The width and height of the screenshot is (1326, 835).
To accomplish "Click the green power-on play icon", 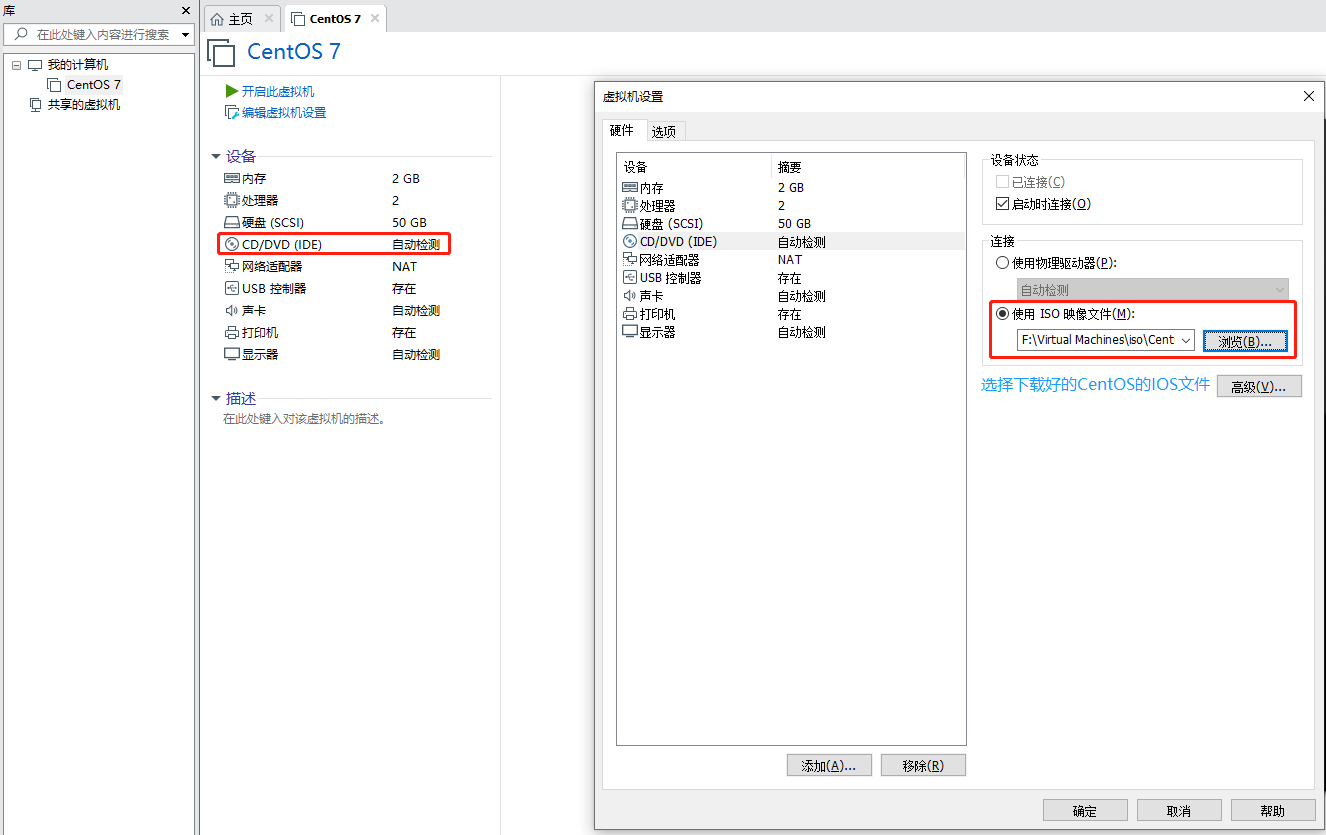I will [x=232, y=91].
